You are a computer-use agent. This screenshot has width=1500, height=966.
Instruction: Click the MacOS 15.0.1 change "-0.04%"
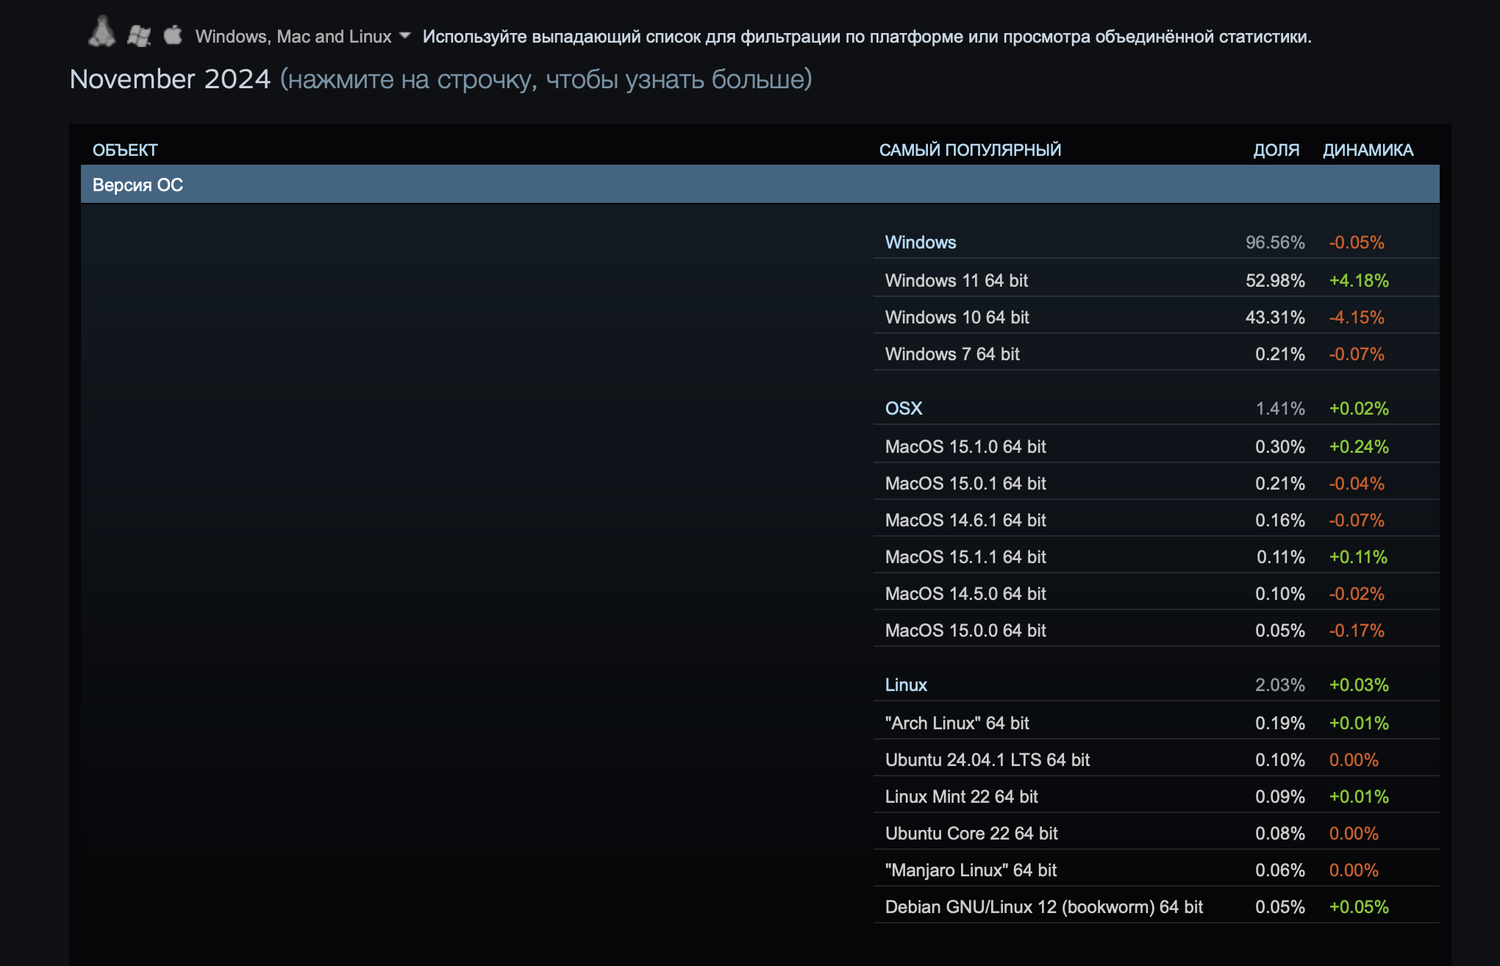1357,484
